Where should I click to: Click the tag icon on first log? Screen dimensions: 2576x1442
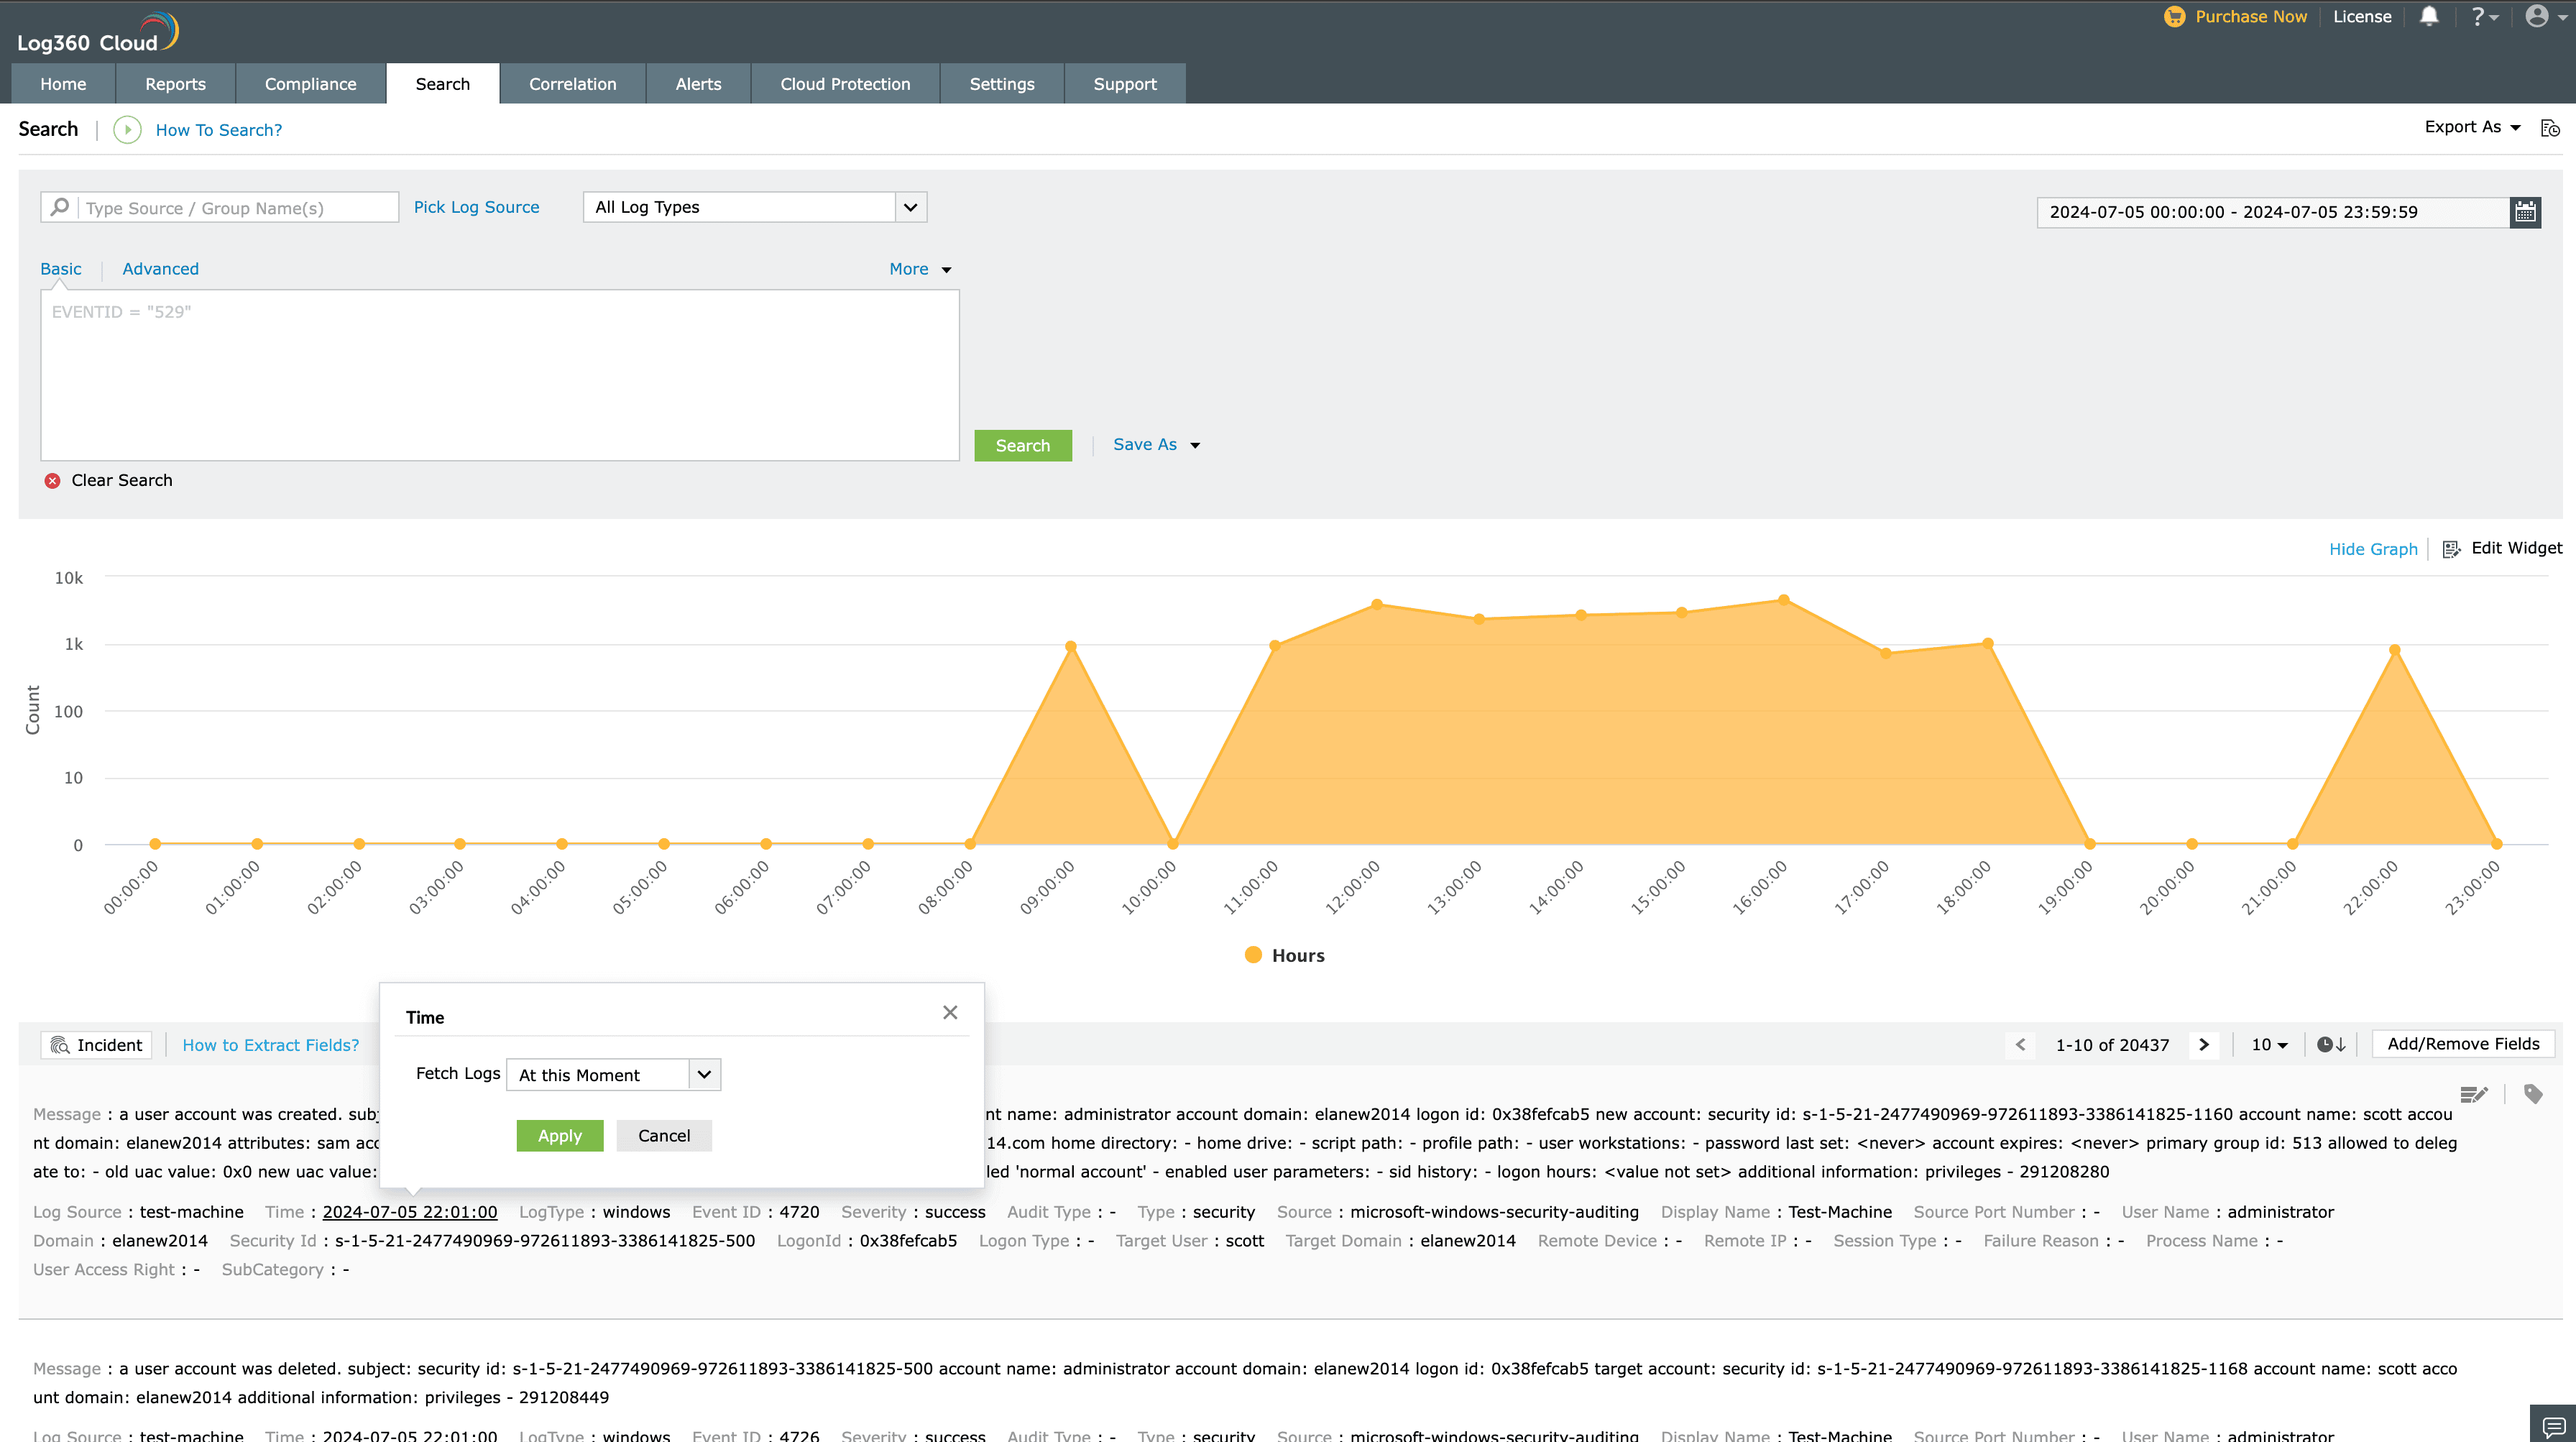(2532, 1094)
